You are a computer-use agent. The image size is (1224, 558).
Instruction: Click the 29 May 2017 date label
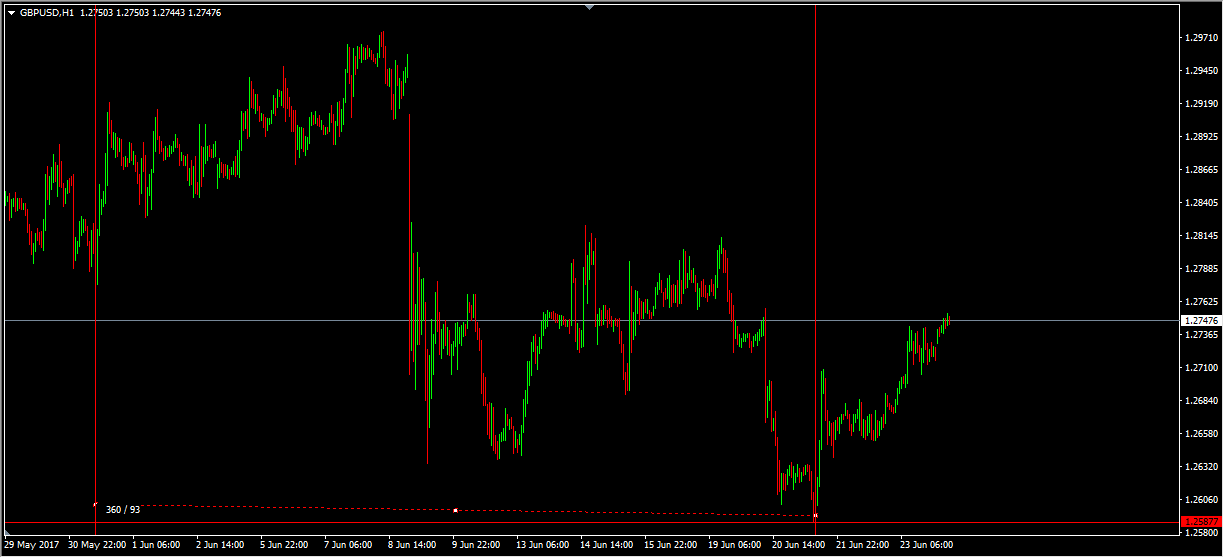(x=33, y=546)
